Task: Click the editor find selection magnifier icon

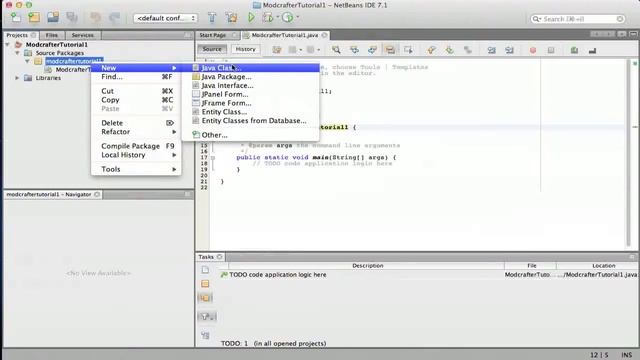Action: (x=336, y=50)
